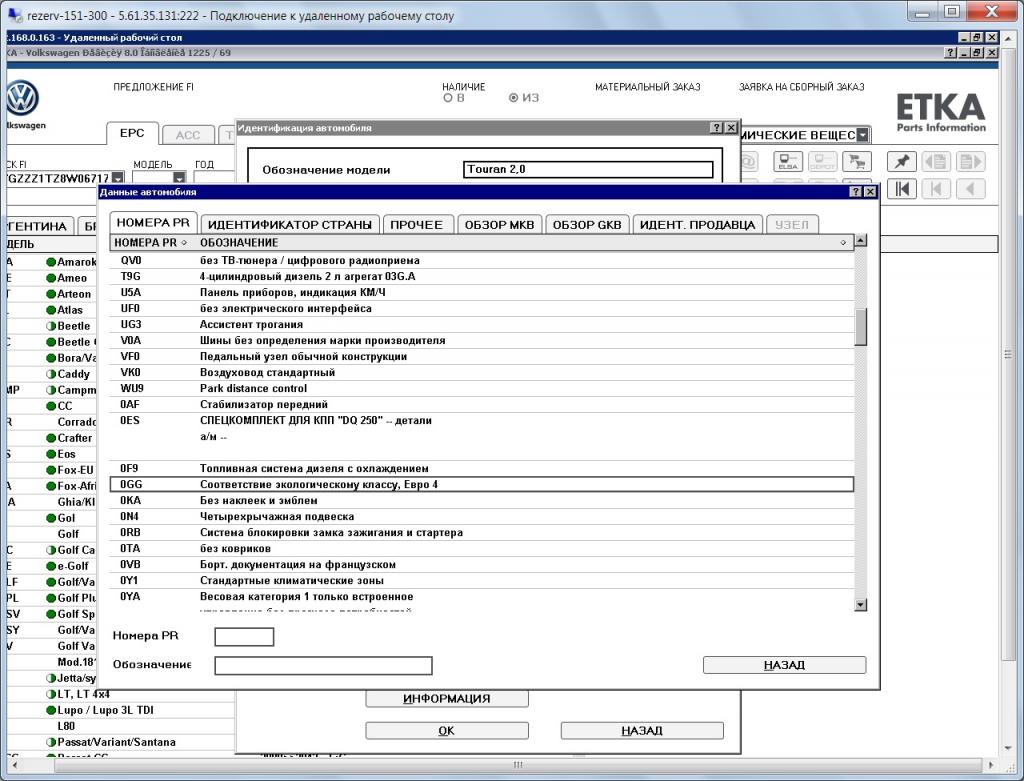Click the green dot beside Amarok

tap(51, 262)
